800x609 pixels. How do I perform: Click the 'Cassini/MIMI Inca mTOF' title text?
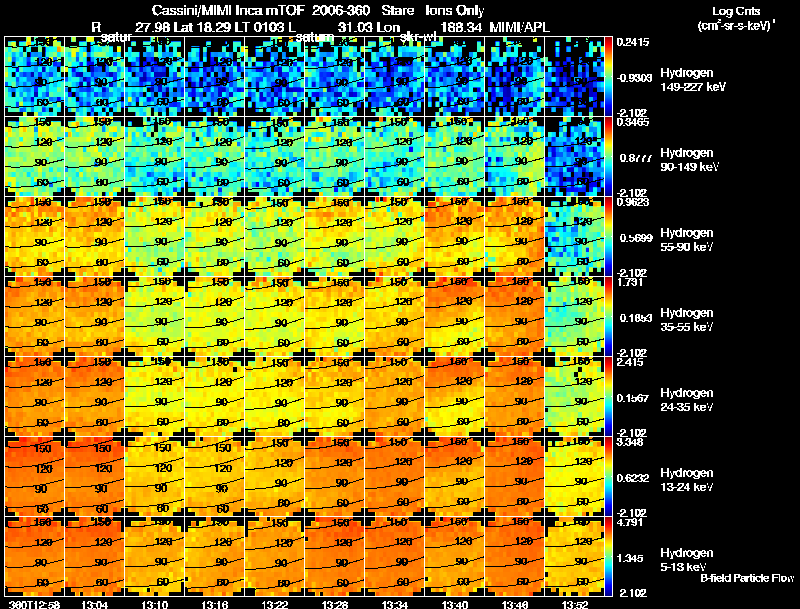[x=228, y=11]
